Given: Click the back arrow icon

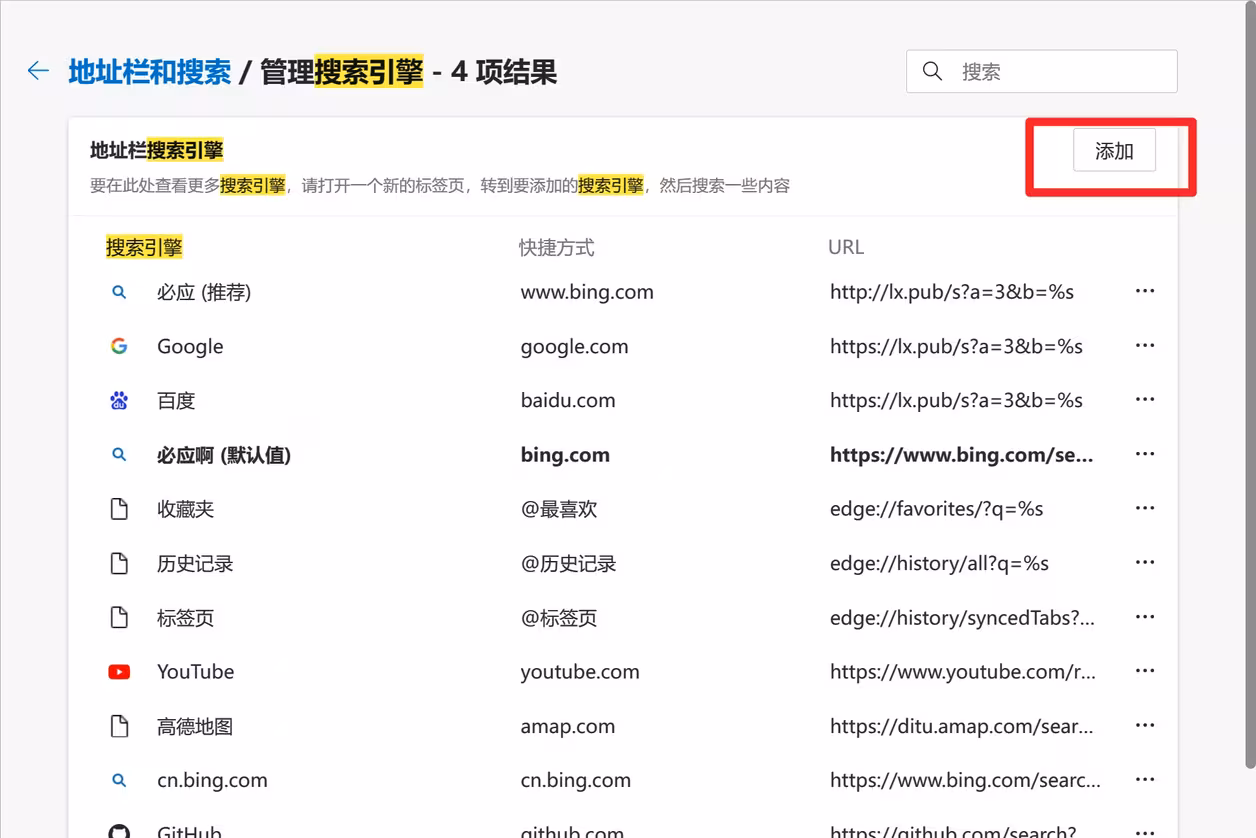Looking at the screenshot, I should pos(38,71).
